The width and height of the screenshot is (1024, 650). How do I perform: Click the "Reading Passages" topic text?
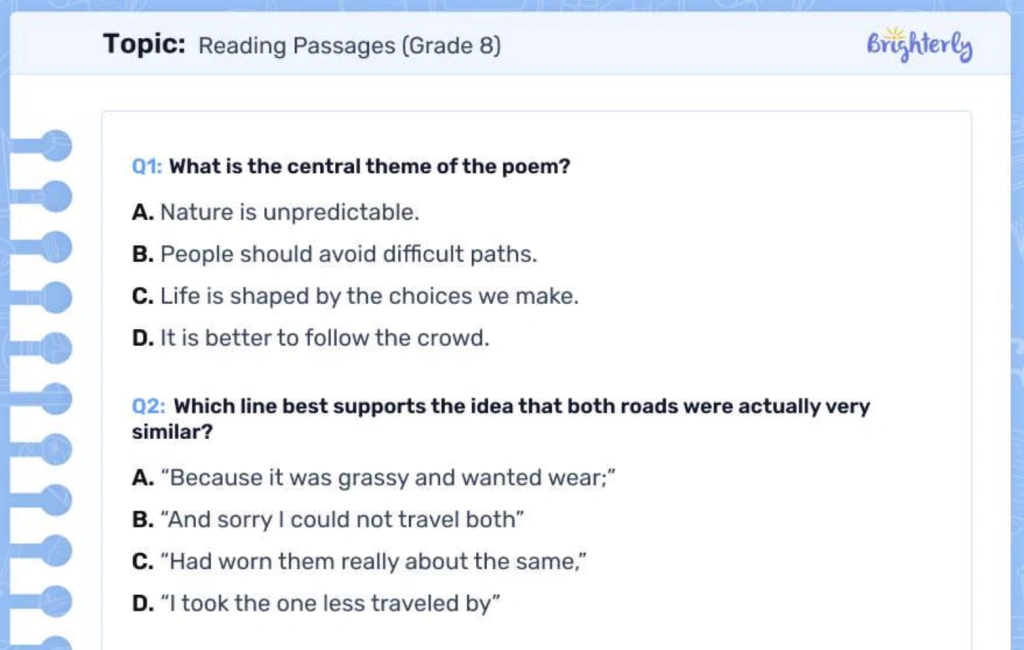coord(297,46)
